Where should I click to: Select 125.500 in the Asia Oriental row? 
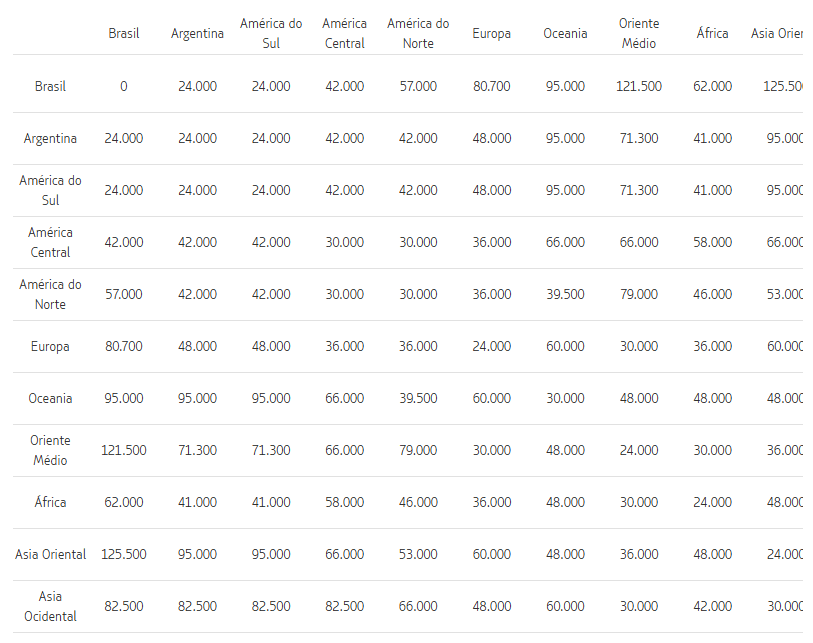tap(124, 554)
